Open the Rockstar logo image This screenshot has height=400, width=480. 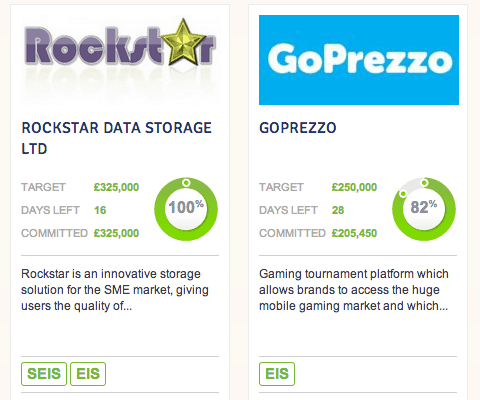coord(120,60)
